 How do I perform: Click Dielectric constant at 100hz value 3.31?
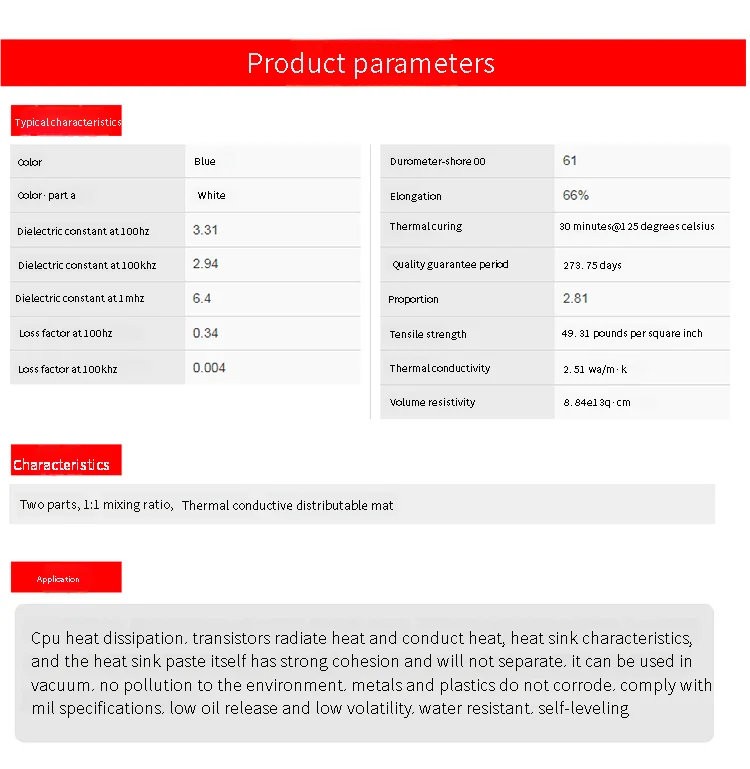pos(206,230)
